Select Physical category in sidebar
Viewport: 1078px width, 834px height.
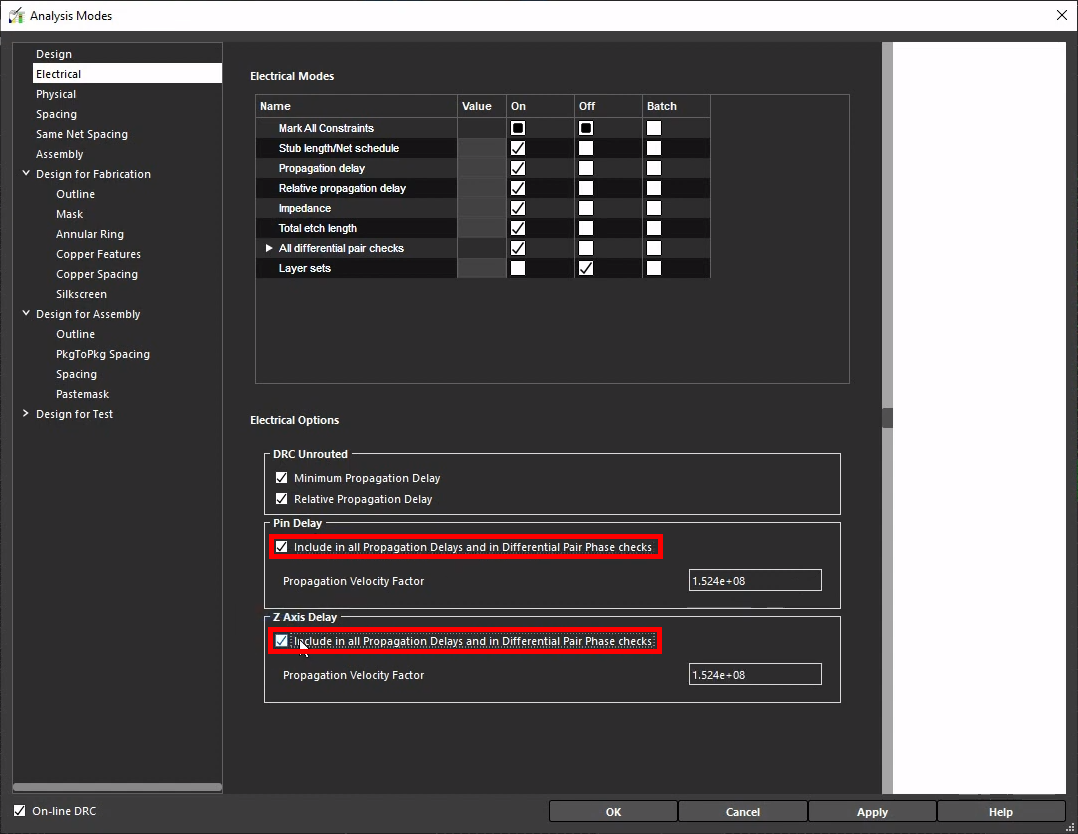(x=56, y=94)
